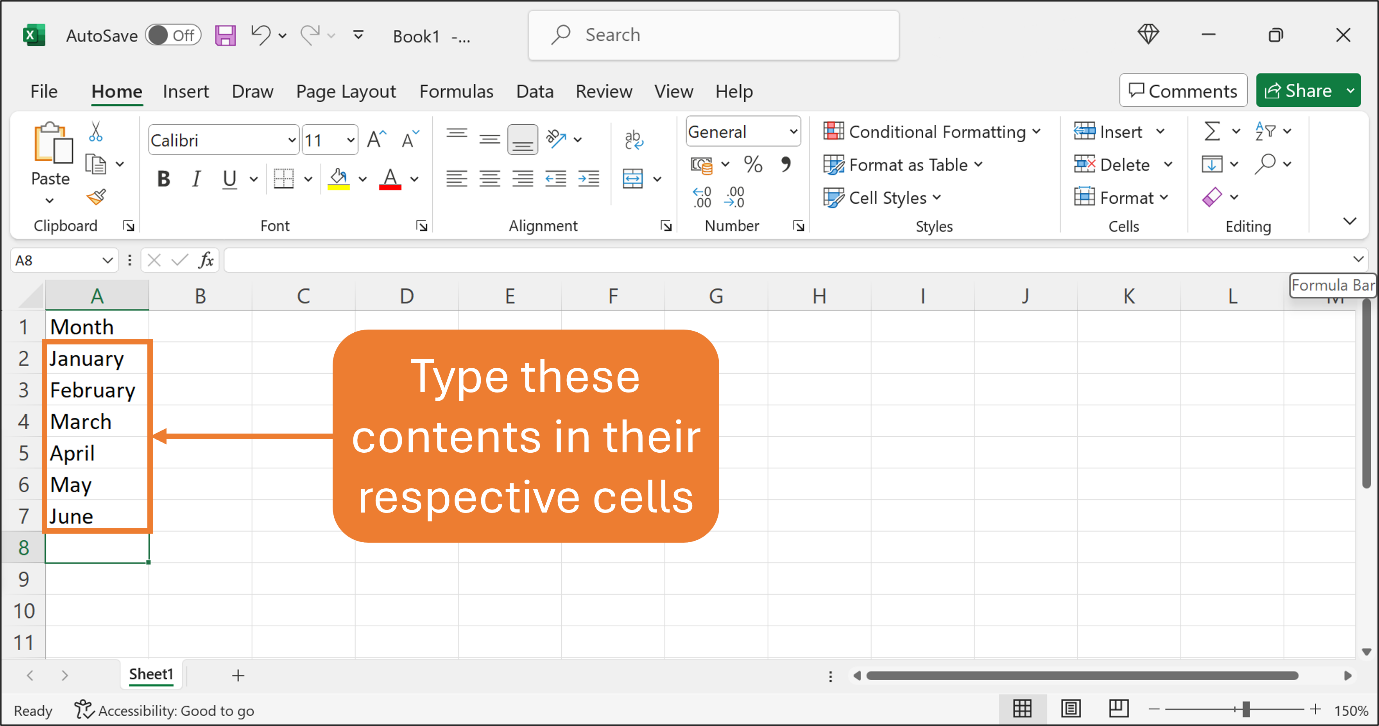Image resolution: width=1379 pixels, height=726 pixels.
Task: Center text horizontally
Action: 489,179
